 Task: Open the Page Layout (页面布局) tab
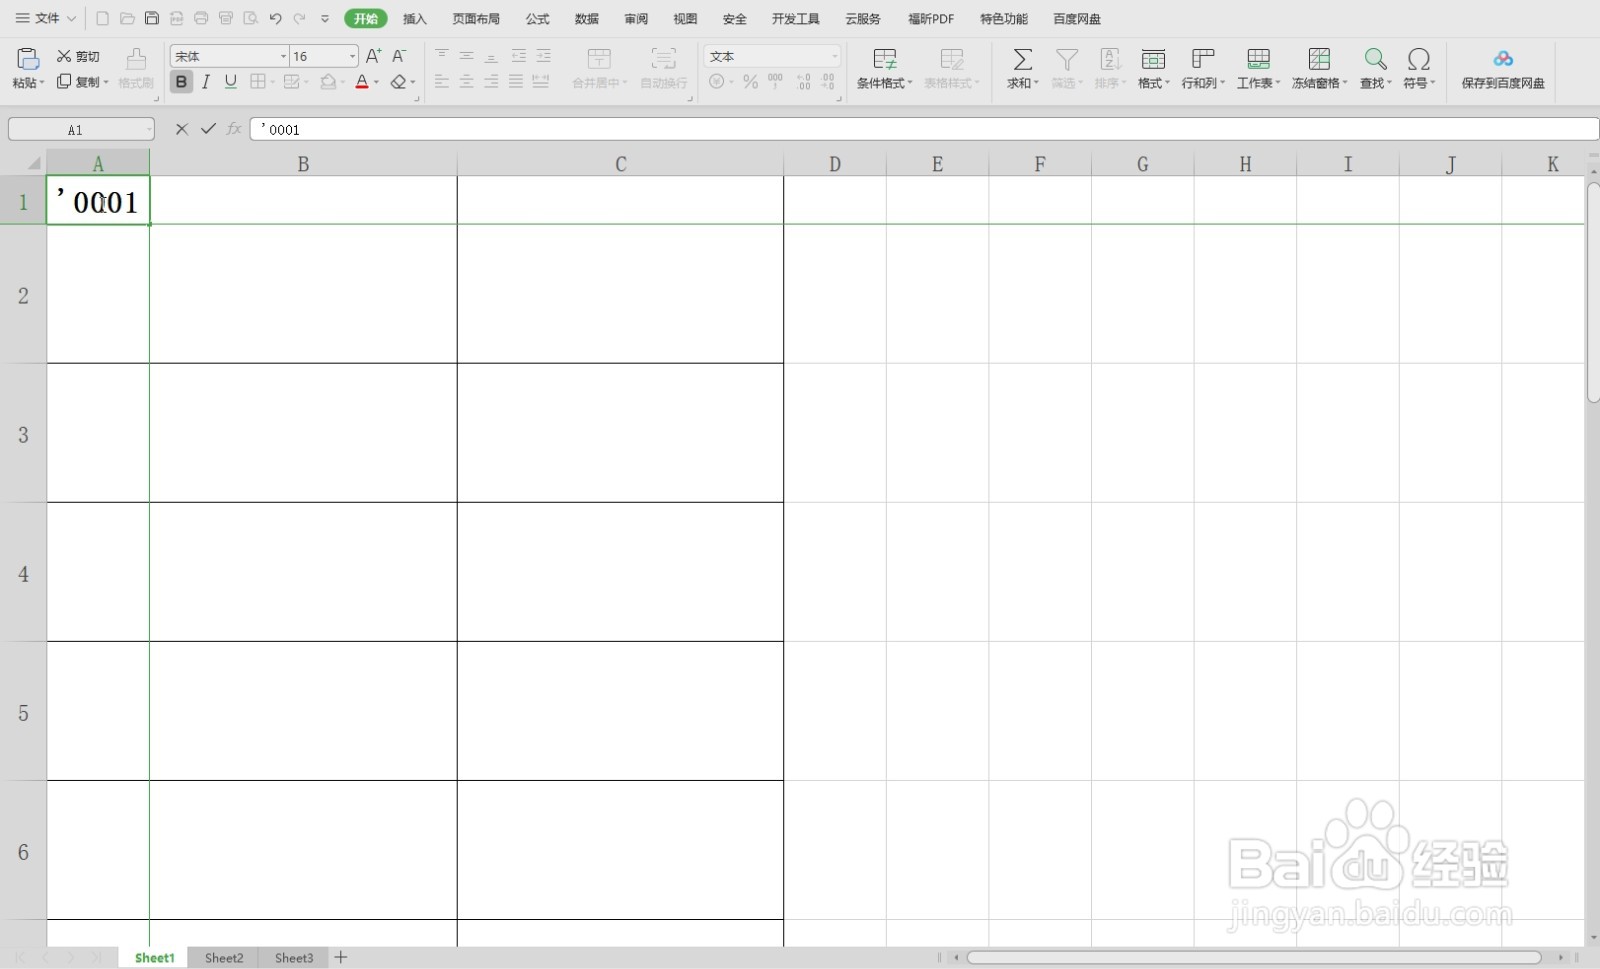[476, 19]
